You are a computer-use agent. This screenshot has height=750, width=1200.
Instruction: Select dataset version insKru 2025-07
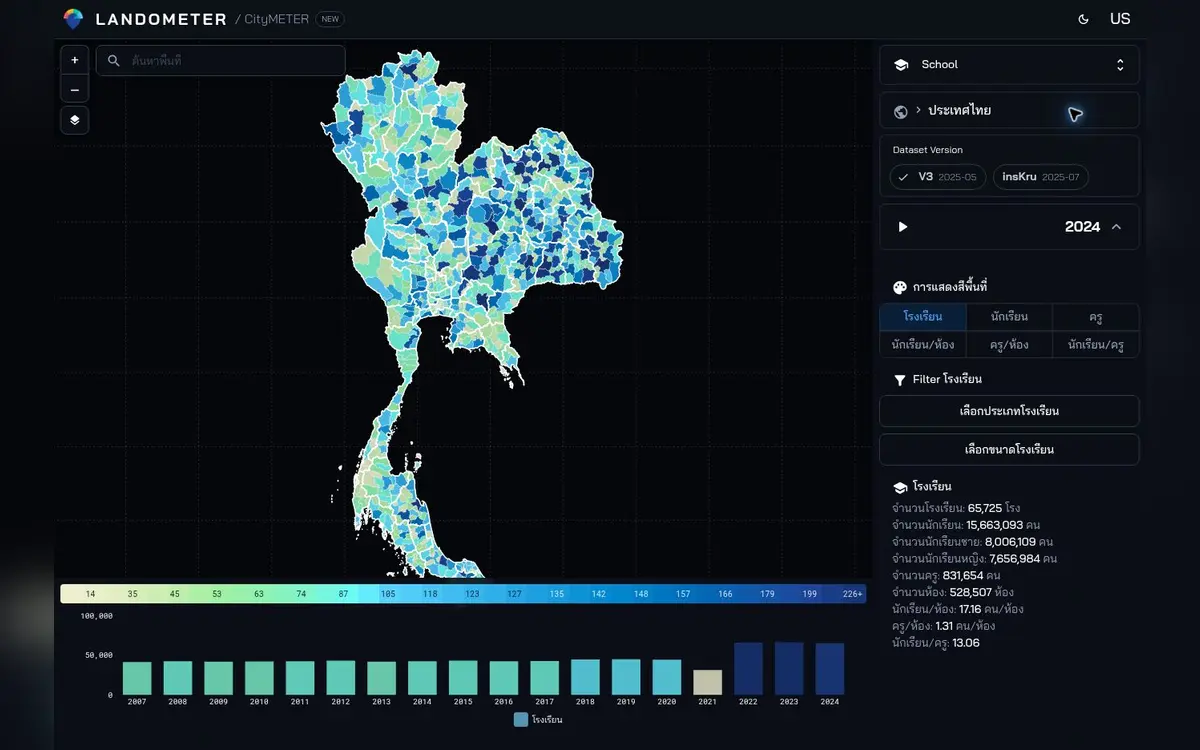pyautogui.click(x=1040, y=177)
